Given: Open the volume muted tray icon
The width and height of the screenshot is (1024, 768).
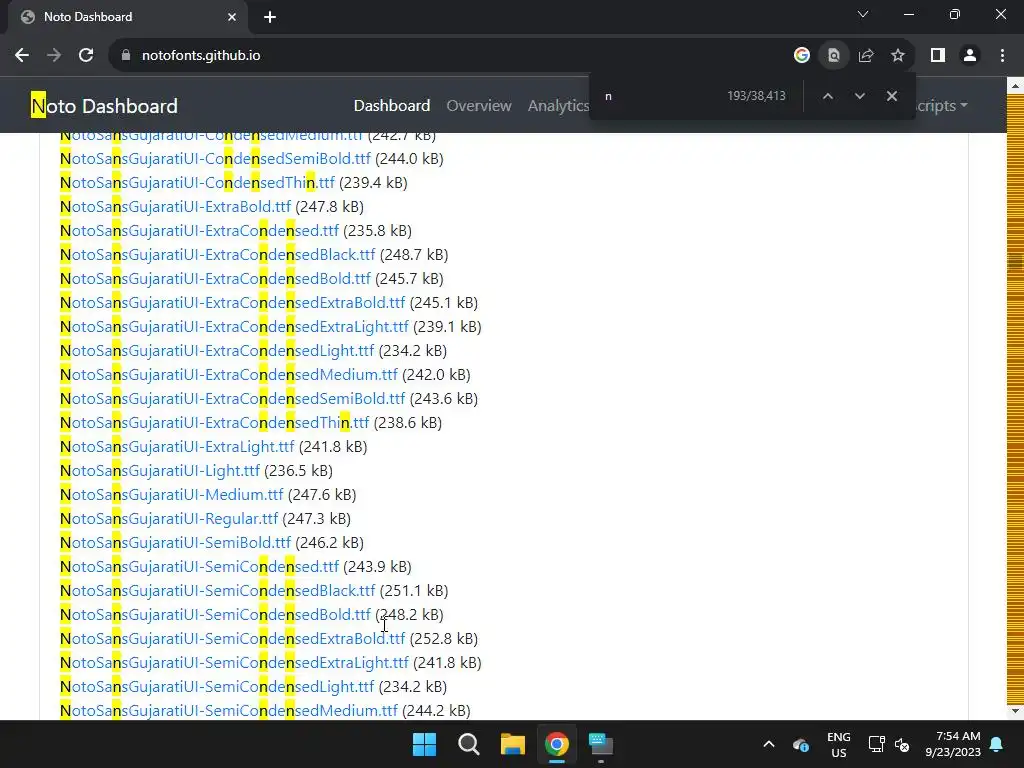Looking at the screenshot, I should tap(903, 744).
